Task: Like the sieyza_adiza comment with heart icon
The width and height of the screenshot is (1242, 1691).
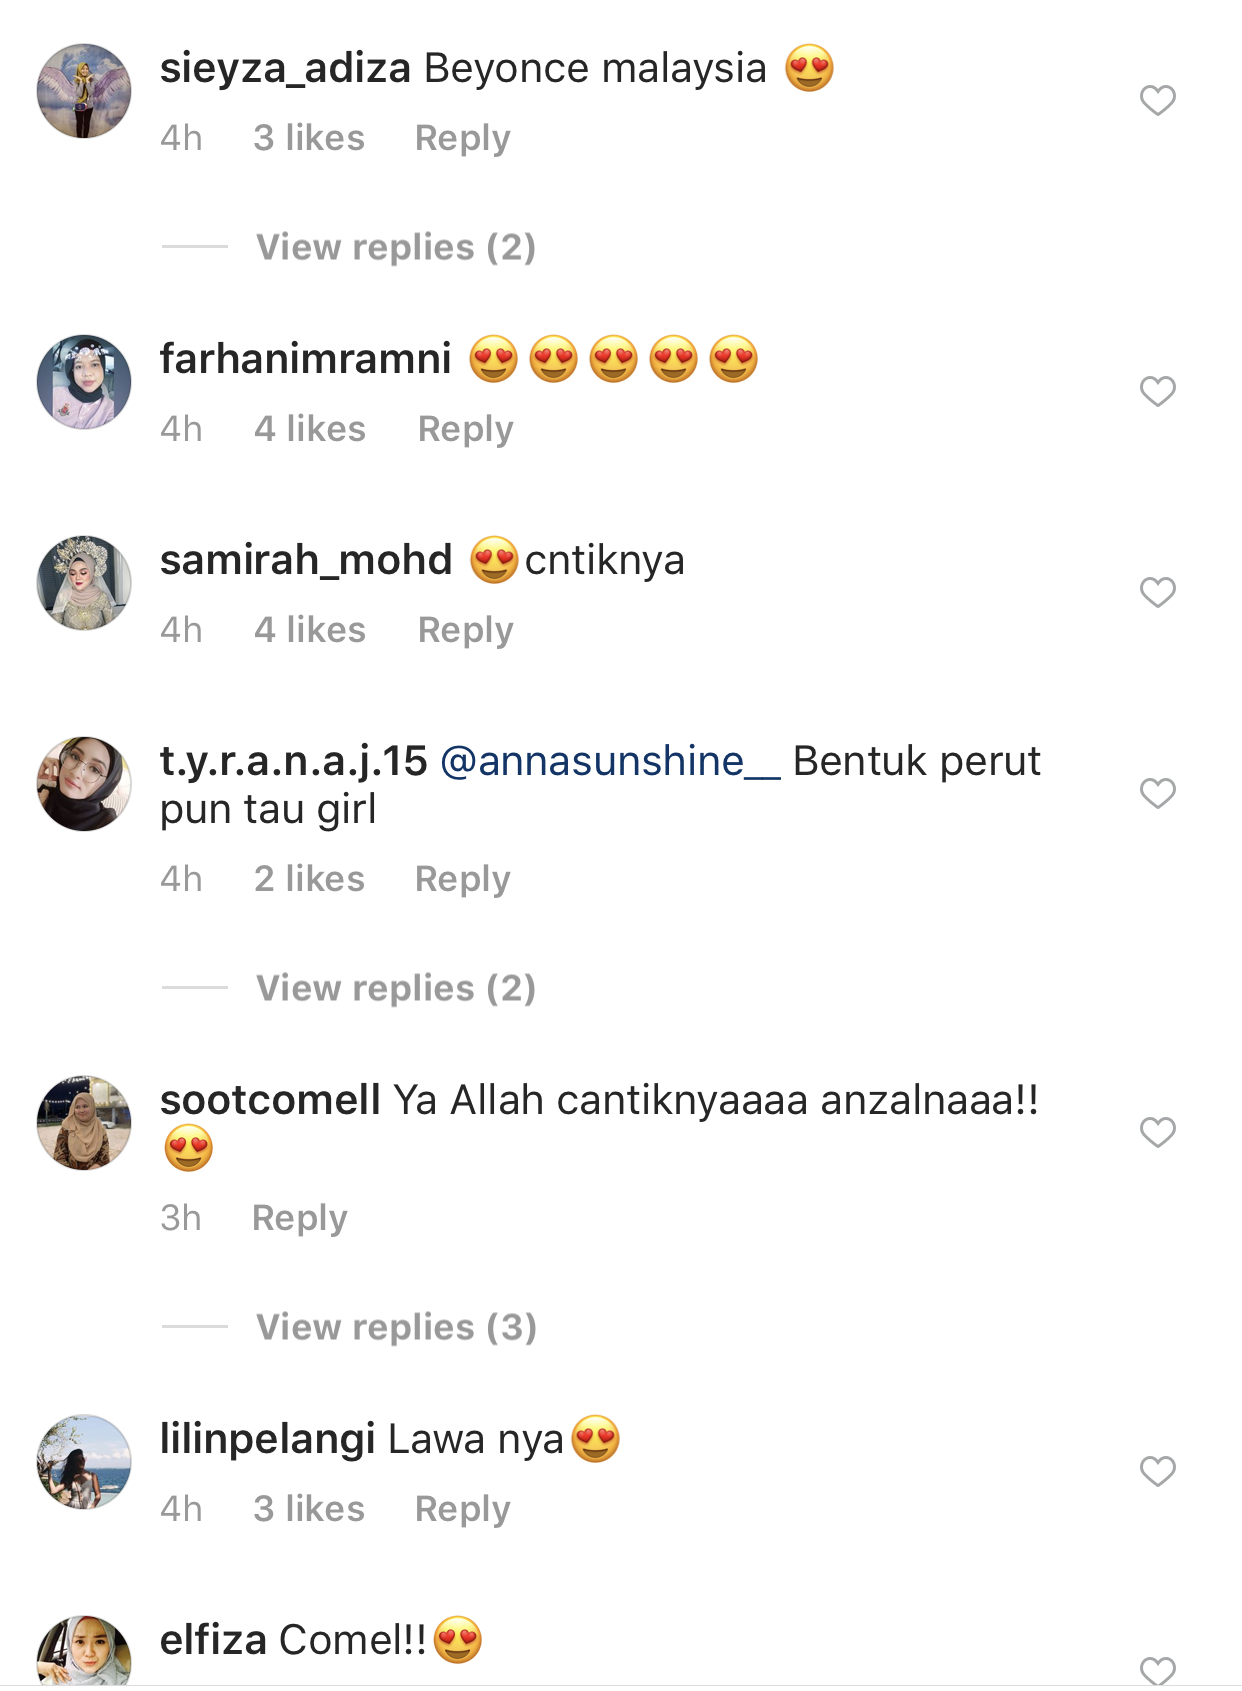Action: (x=1157, y=100)
